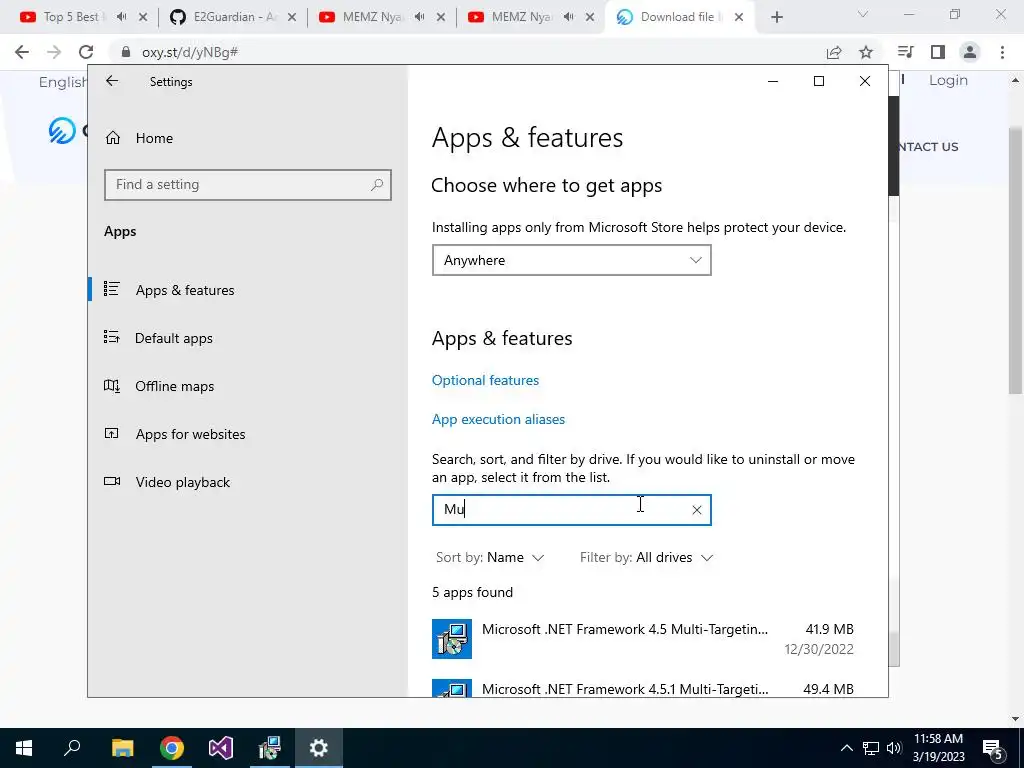The height and width of the screenshot is (768, 1024).
Task: Open the volume tray icon
Action: coord(894,748)
